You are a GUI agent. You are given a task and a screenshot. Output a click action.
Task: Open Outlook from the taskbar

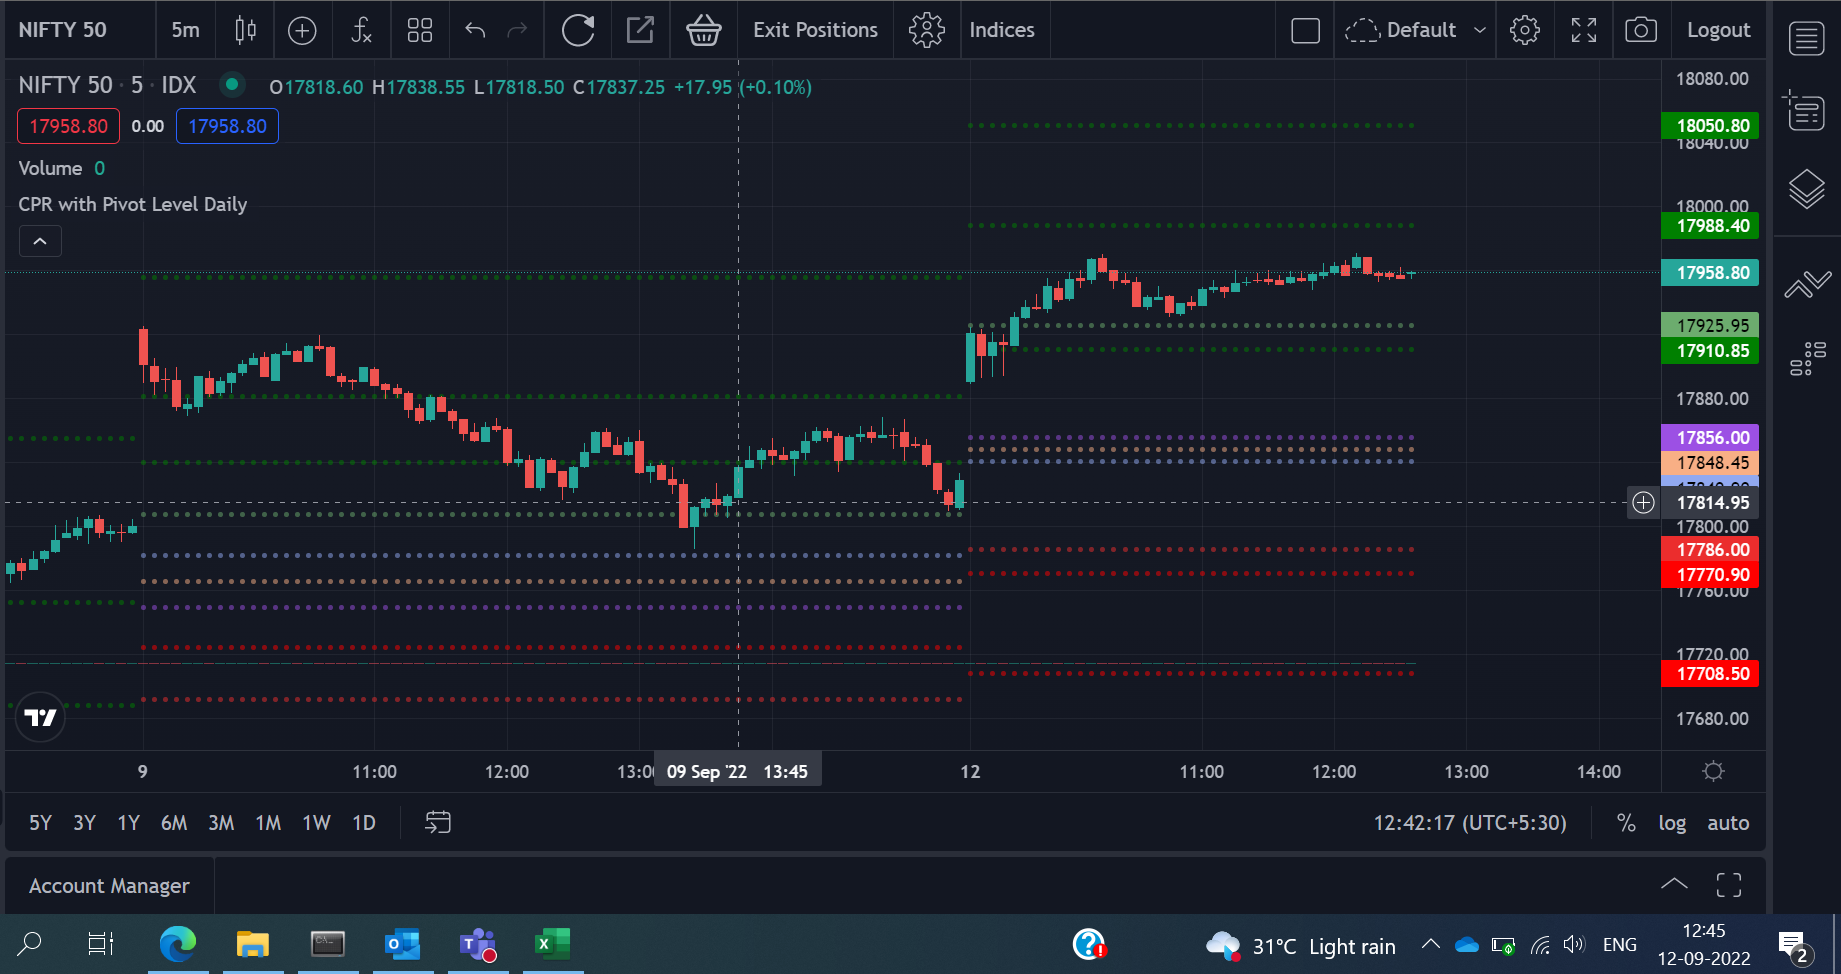pyautogui.click(x=403, y=944)
